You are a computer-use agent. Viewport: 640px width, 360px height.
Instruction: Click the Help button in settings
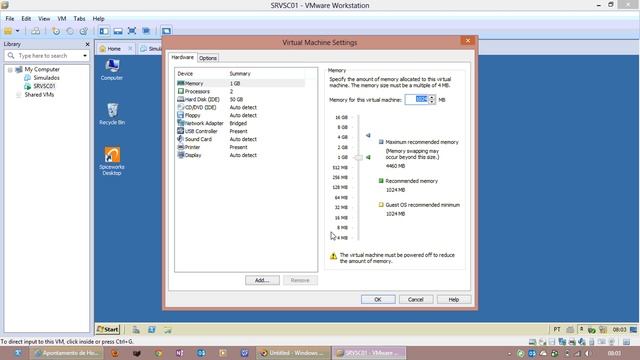pyautogui.click(x=454, y=300)
